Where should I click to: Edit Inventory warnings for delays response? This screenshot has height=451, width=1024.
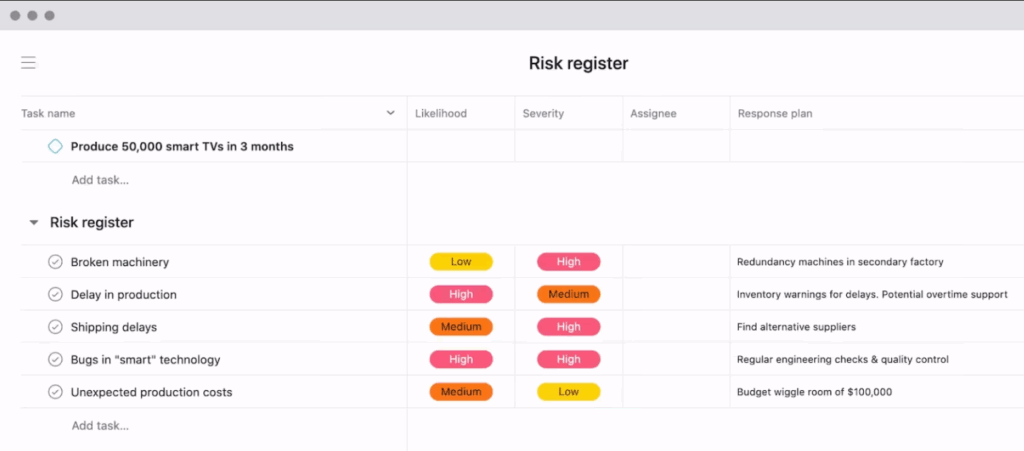[872, 294]
